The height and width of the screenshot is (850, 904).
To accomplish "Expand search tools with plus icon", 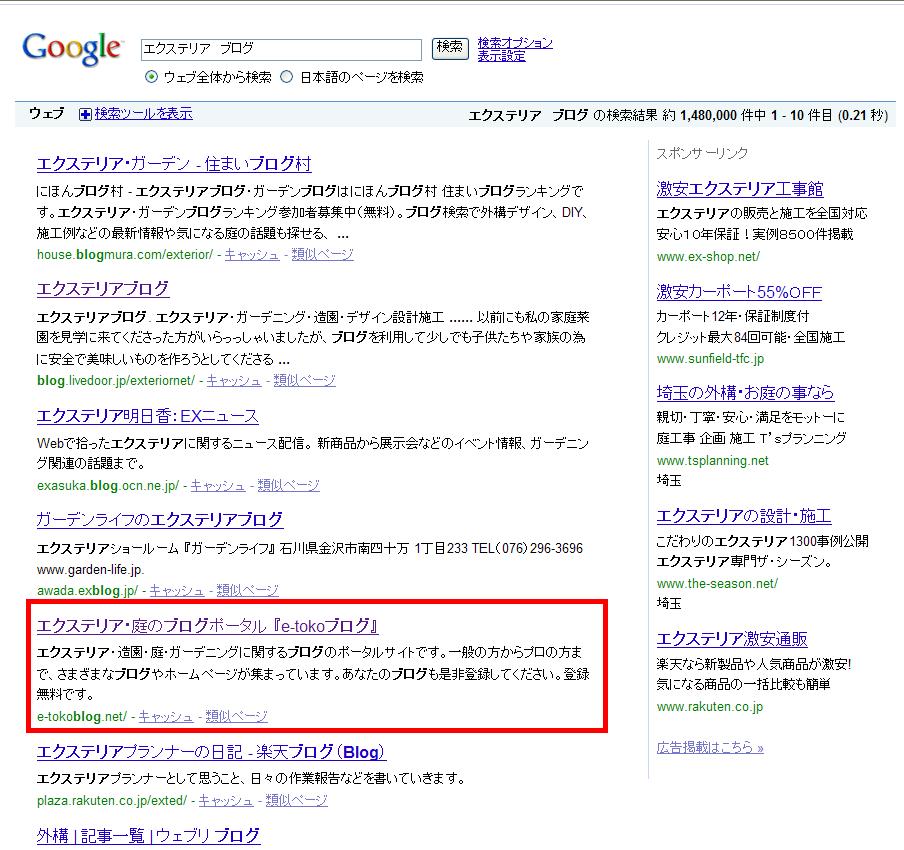I will tap(85, 114).
